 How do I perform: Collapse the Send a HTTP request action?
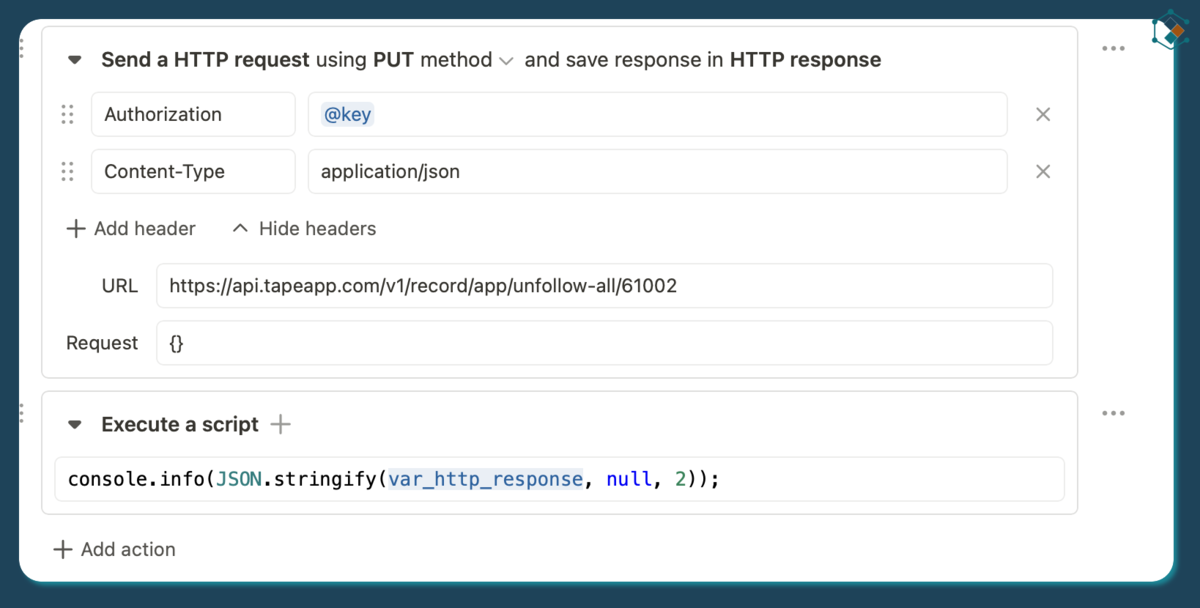coord(74,60)
